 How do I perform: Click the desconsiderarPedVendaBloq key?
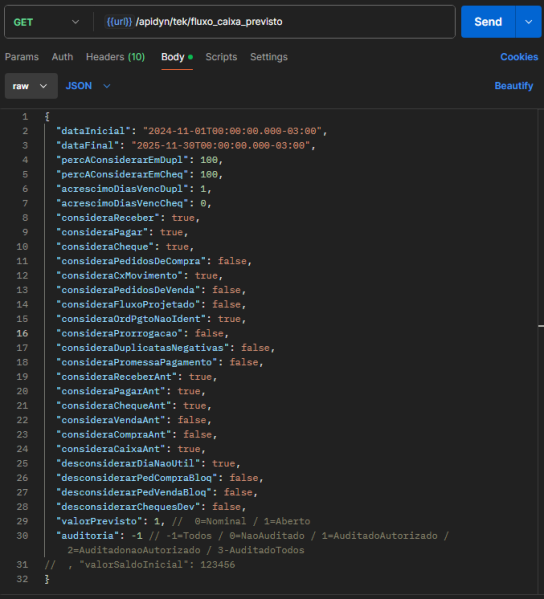coord(134,493)
